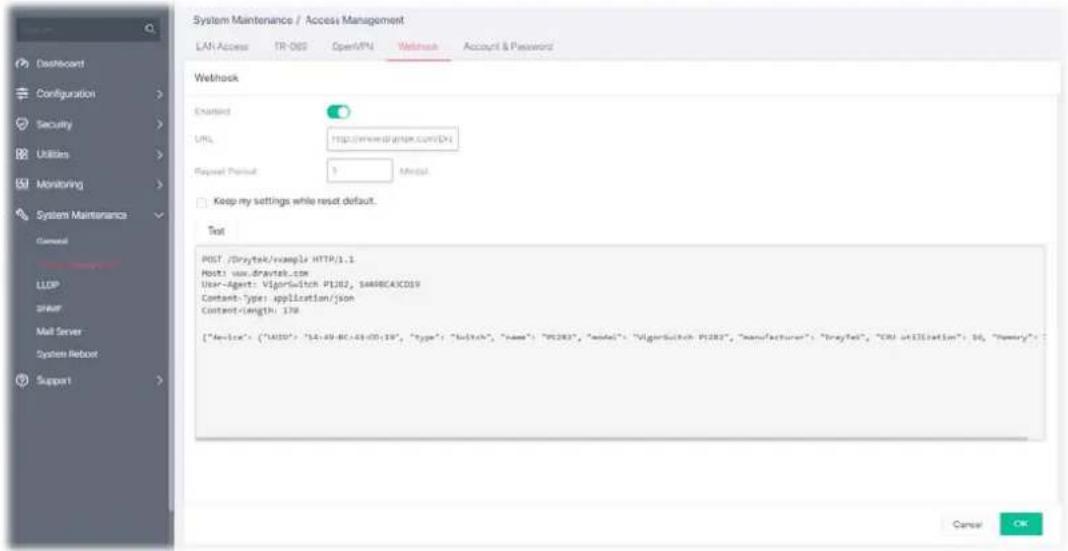Select the Configuration sliders icon
The width and height of the screenshot is (1068, 551).
pos(20,93)
